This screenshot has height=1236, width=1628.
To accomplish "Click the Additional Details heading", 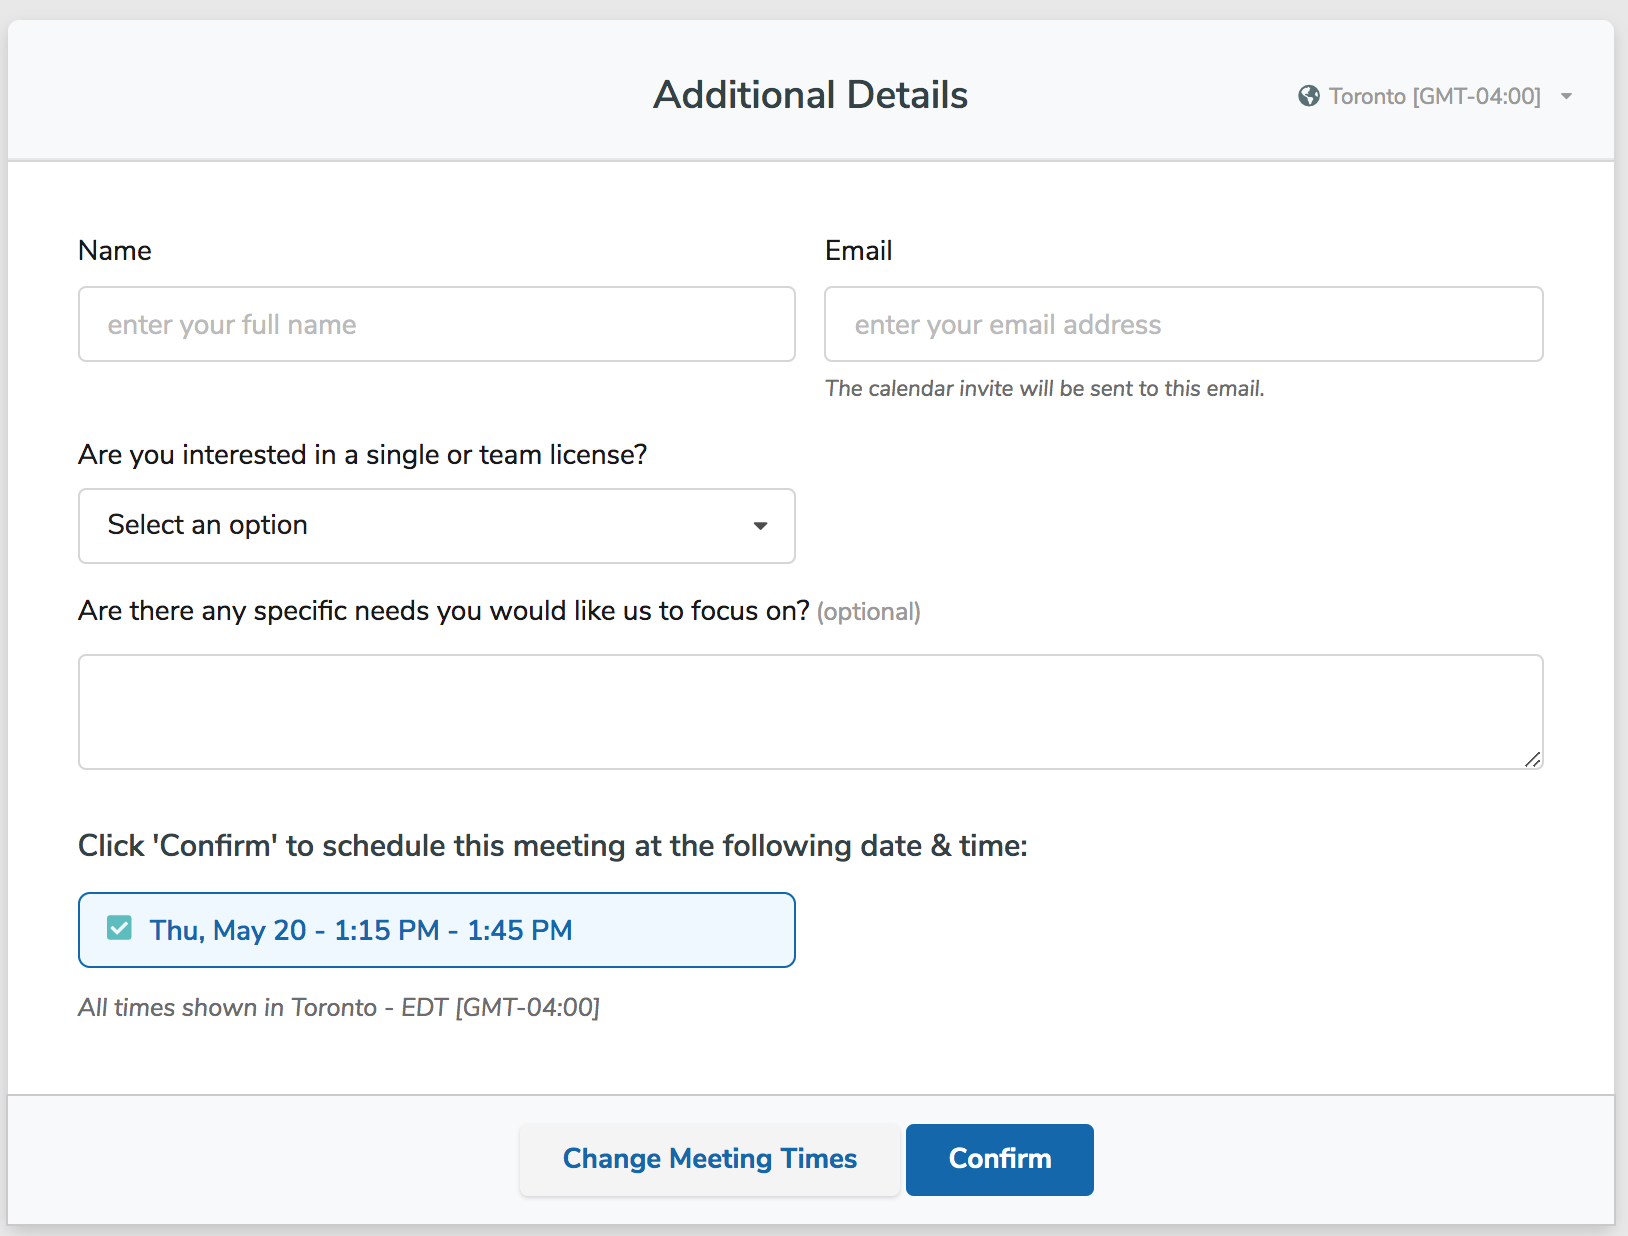I will click(x=810, y=95).
